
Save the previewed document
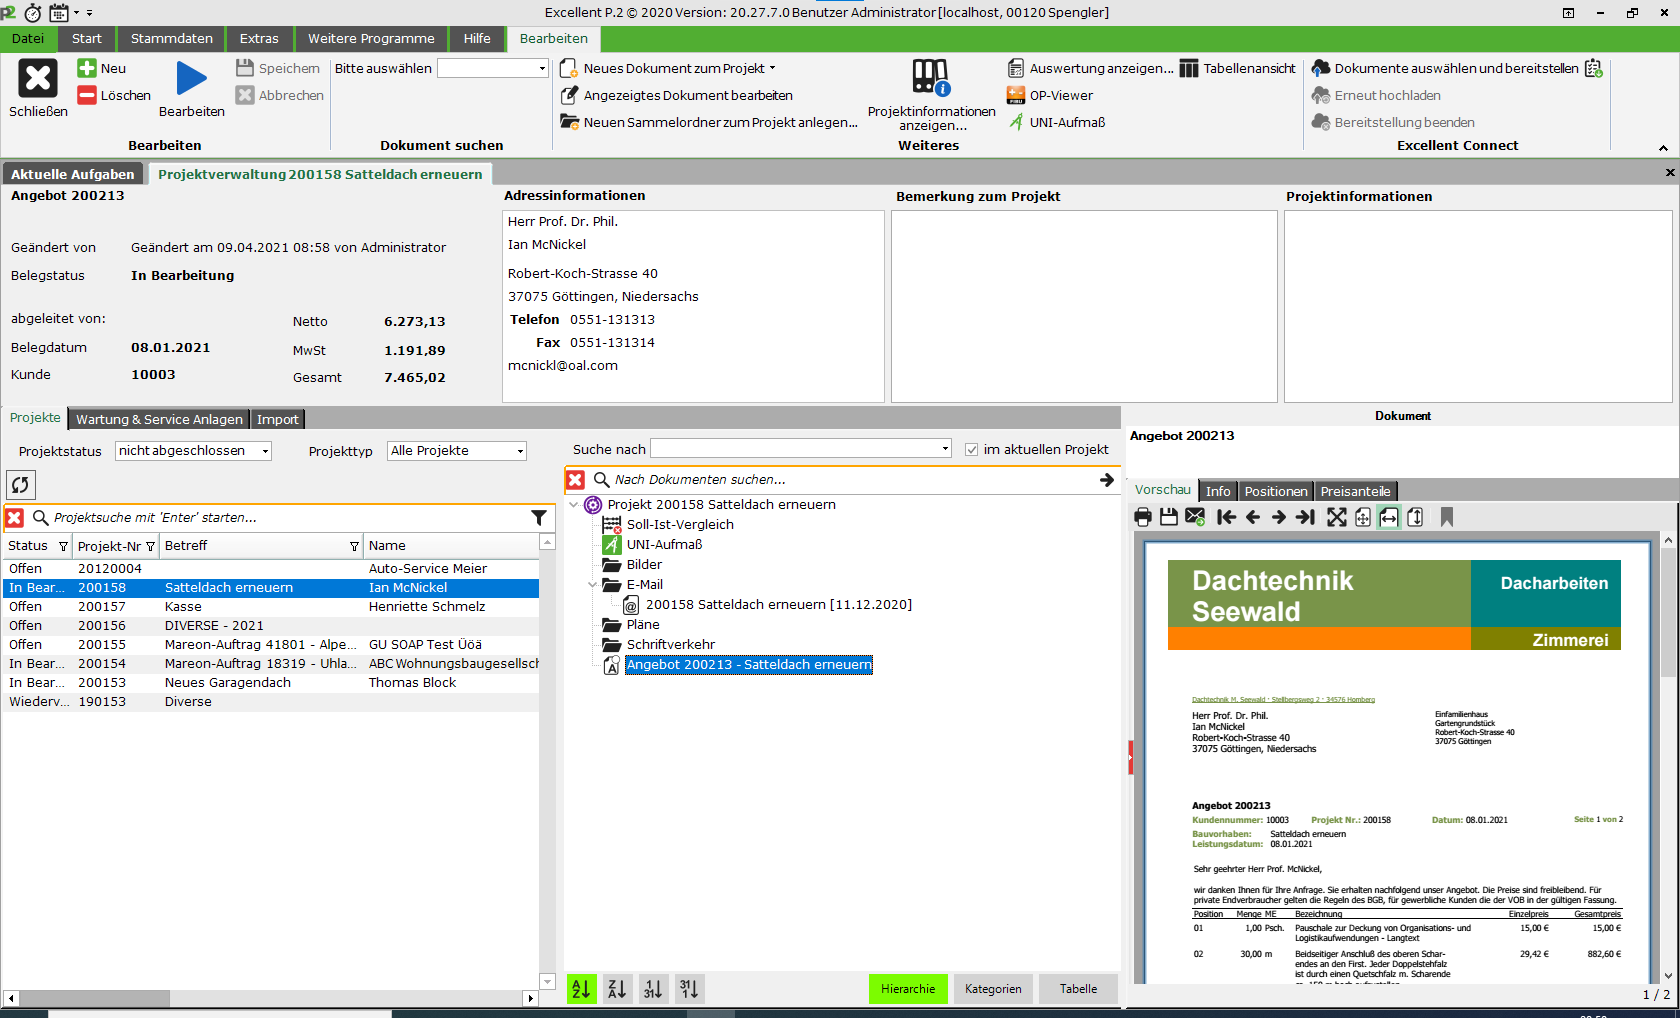[x=1169, y=517]
